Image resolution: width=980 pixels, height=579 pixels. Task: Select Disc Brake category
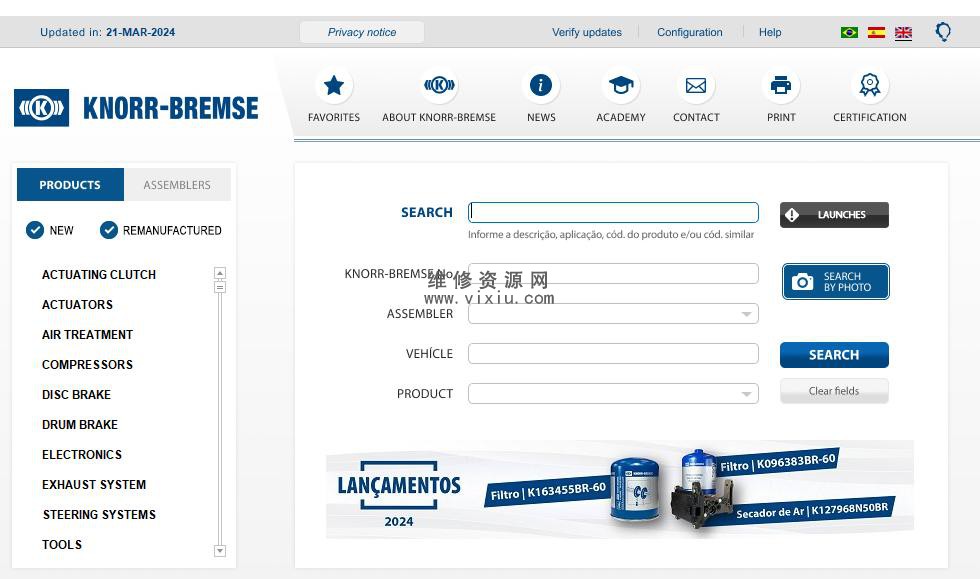(x=76, y=395)
